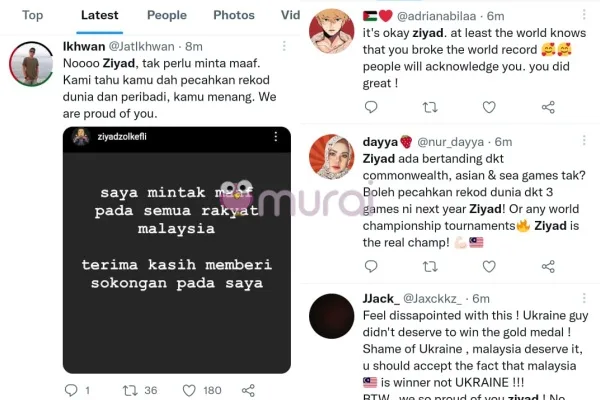Like adrianabilaa's tweet
The width and height of the screenshot is (600, 400).
coord(489,107)
